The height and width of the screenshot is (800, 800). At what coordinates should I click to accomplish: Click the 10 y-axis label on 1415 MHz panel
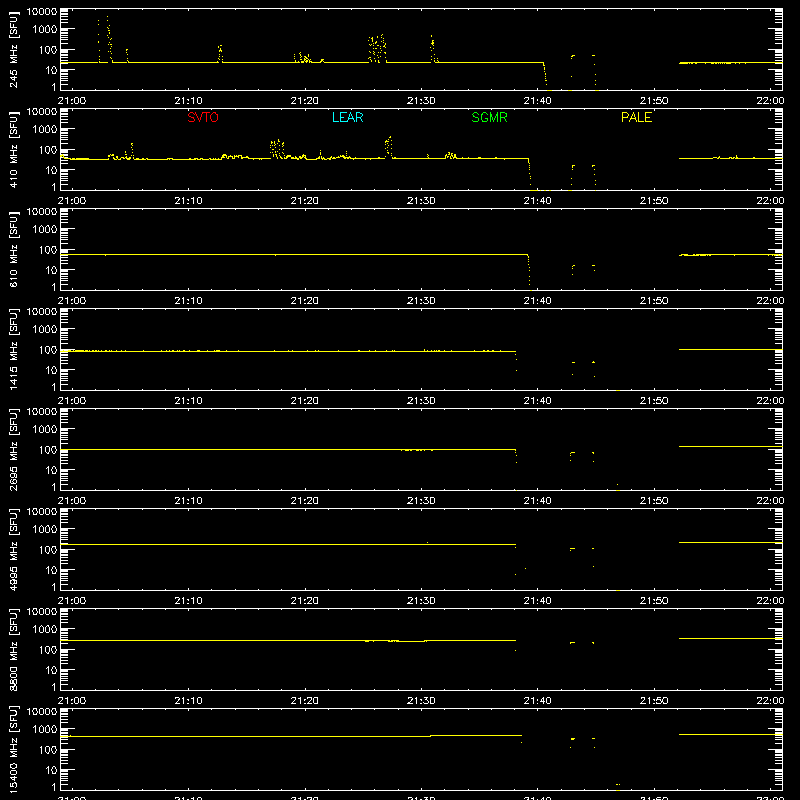point(51,370)
